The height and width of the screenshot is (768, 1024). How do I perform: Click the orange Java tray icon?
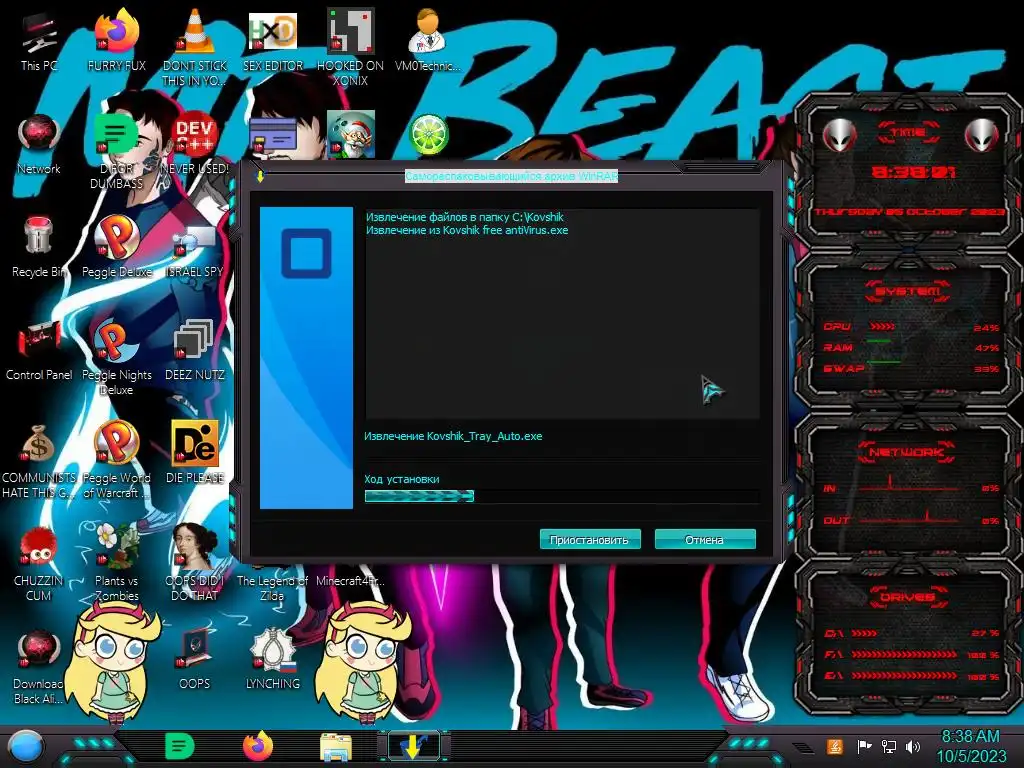click(x=834, y=746)
